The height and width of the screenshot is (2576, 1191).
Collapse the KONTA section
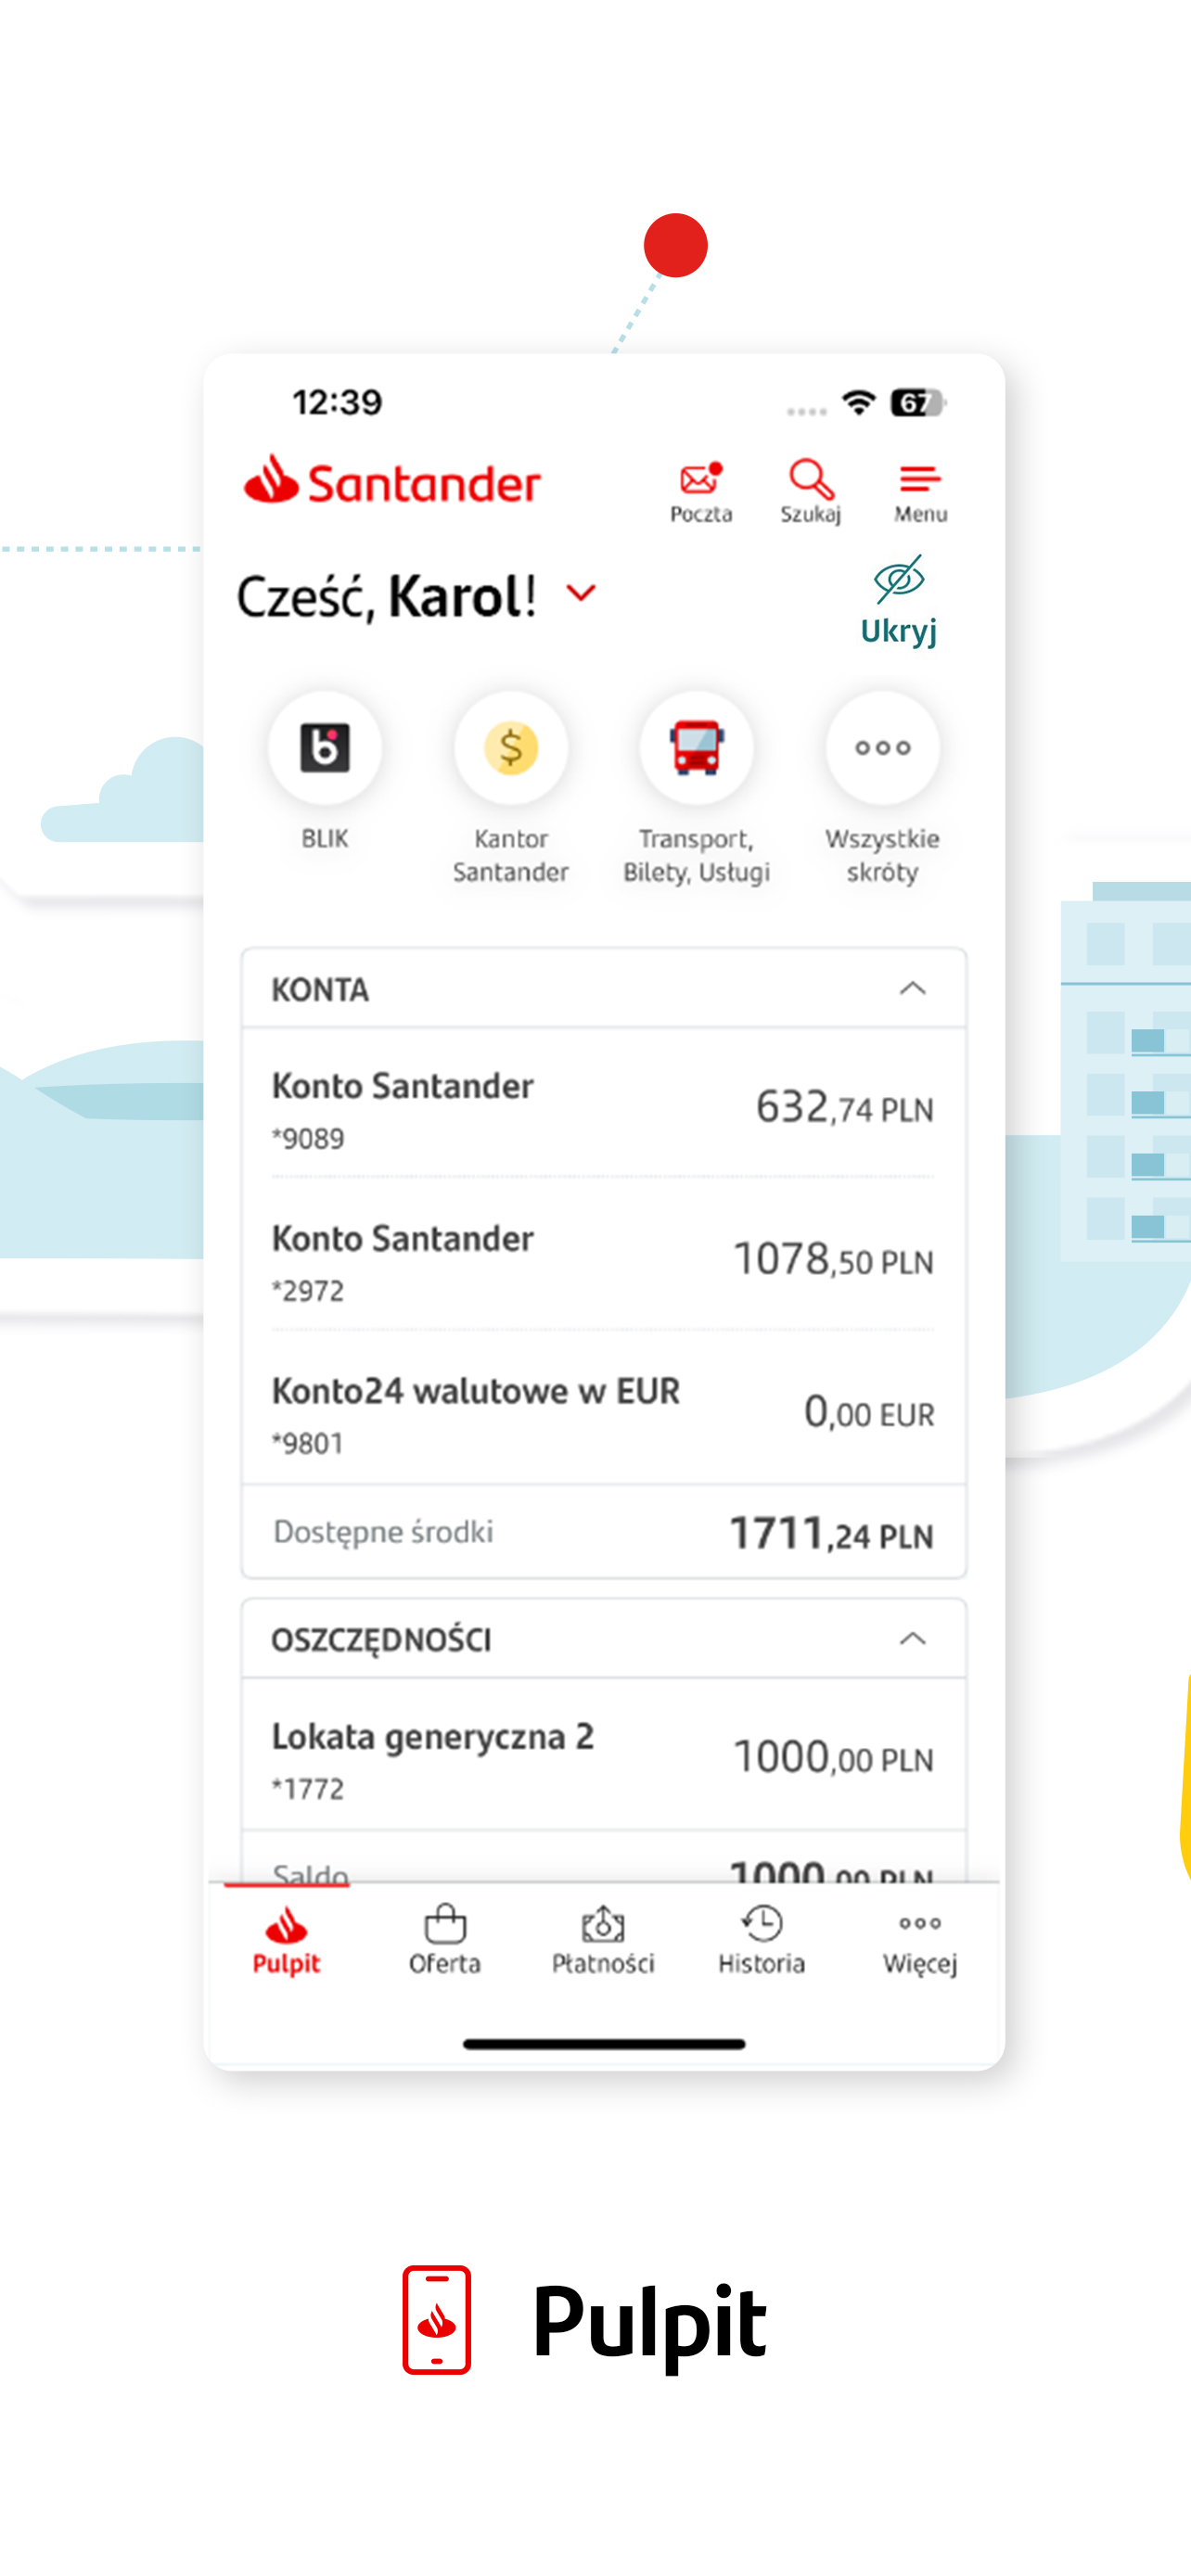click(x=912, y=989)
